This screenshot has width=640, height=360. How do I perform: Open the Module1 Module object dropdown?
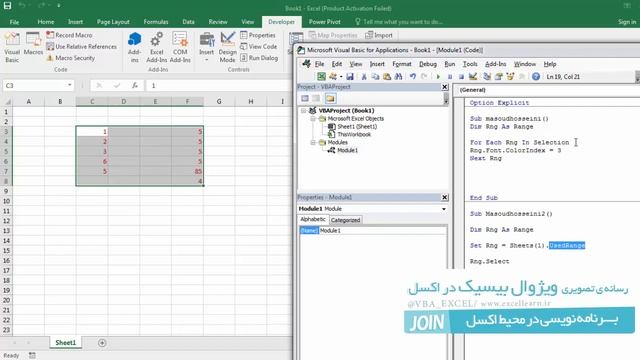click(x=444, y=209)
